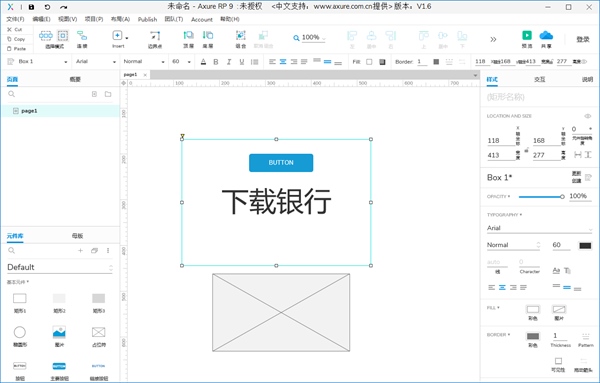
Task: Switch to the 说明 notes tab
Action: coord(587,79)
